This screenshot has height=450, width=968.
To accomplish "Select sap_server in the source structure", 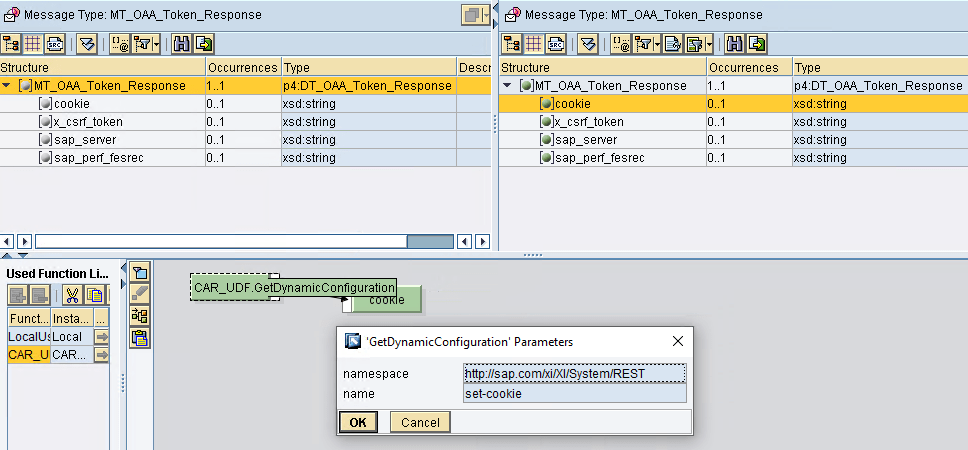I will (84, 140).
